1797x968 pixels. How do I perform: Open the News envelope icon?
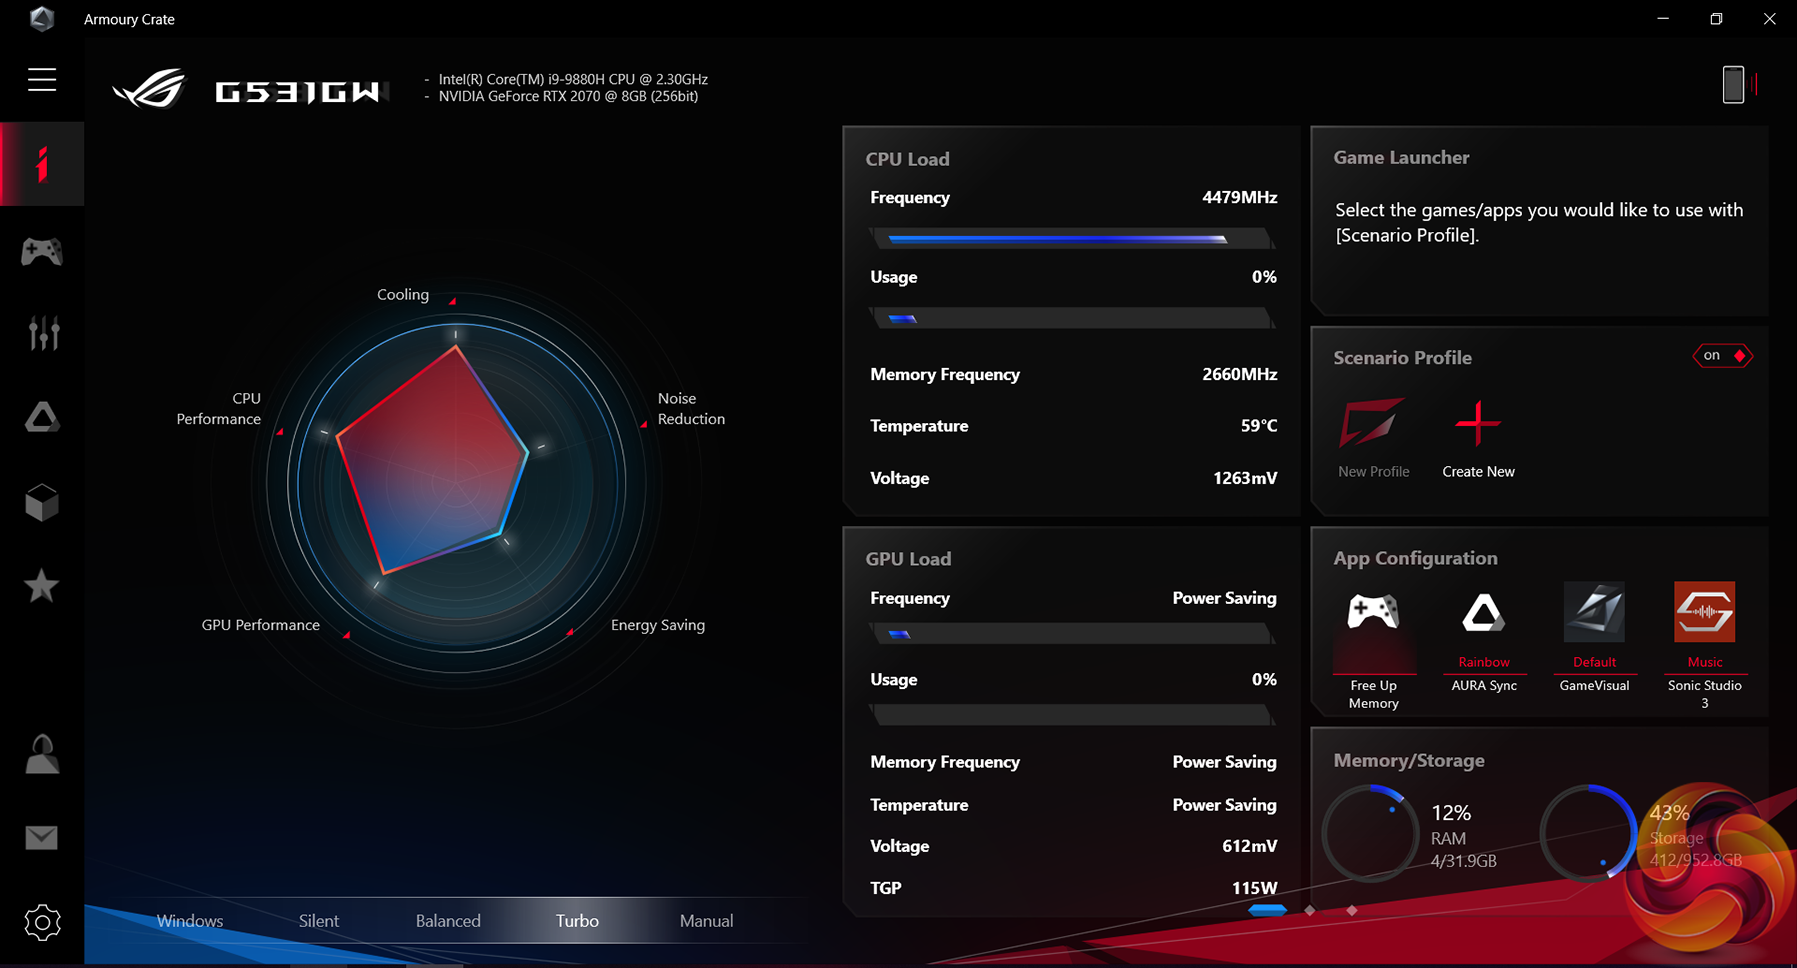[x=42, y=837]
